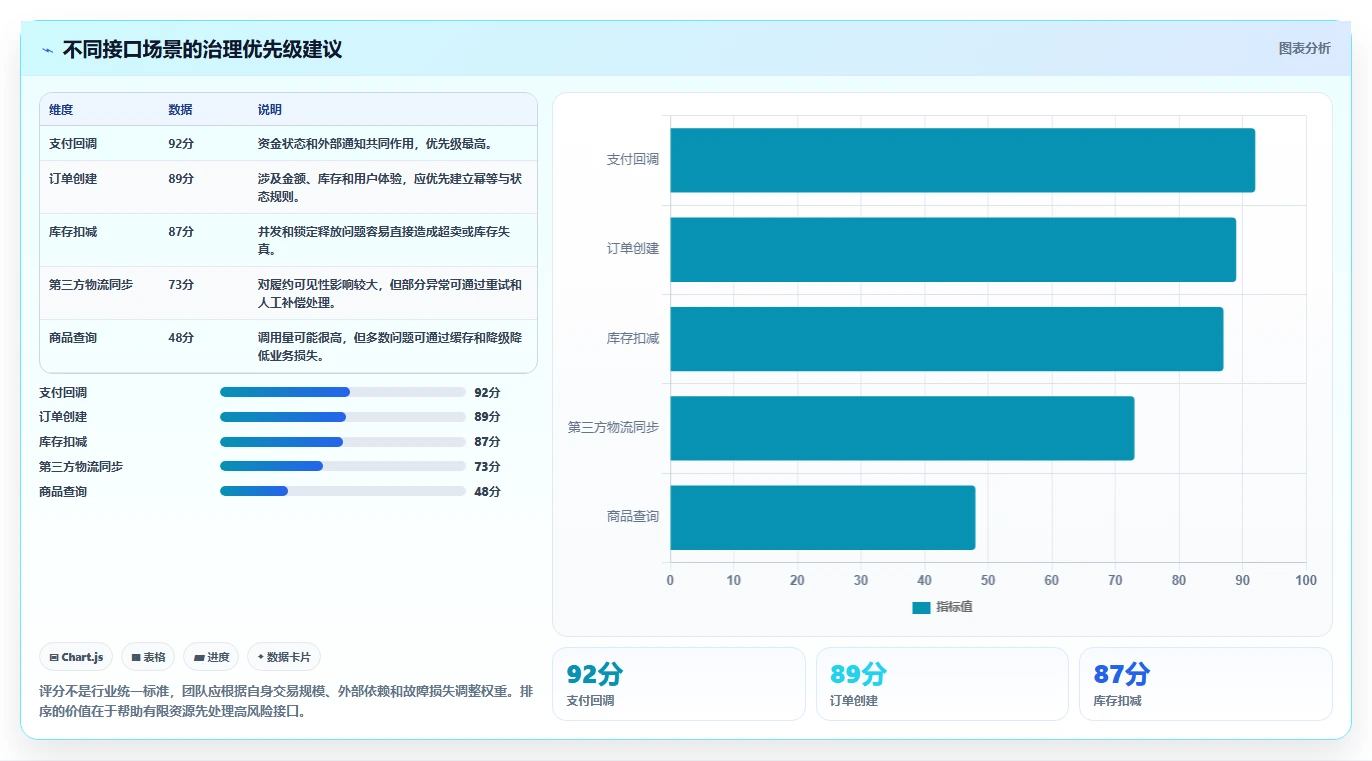Click the 73分 value beside progress bar
The height and width of the screenshot is (761, 1372).
[x=487, y=467]
